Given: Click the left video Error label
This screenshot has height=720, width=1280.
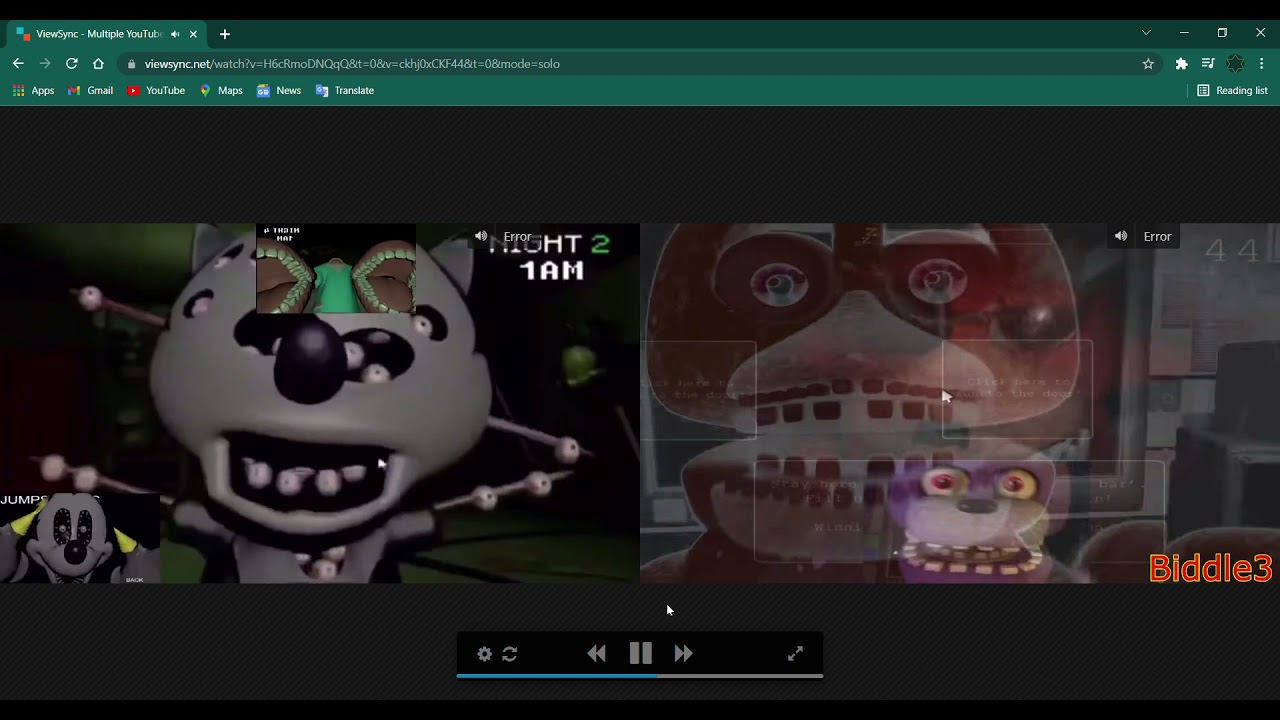Looking at the screenshot, I should pyautogui.click(x=517, y=237).
